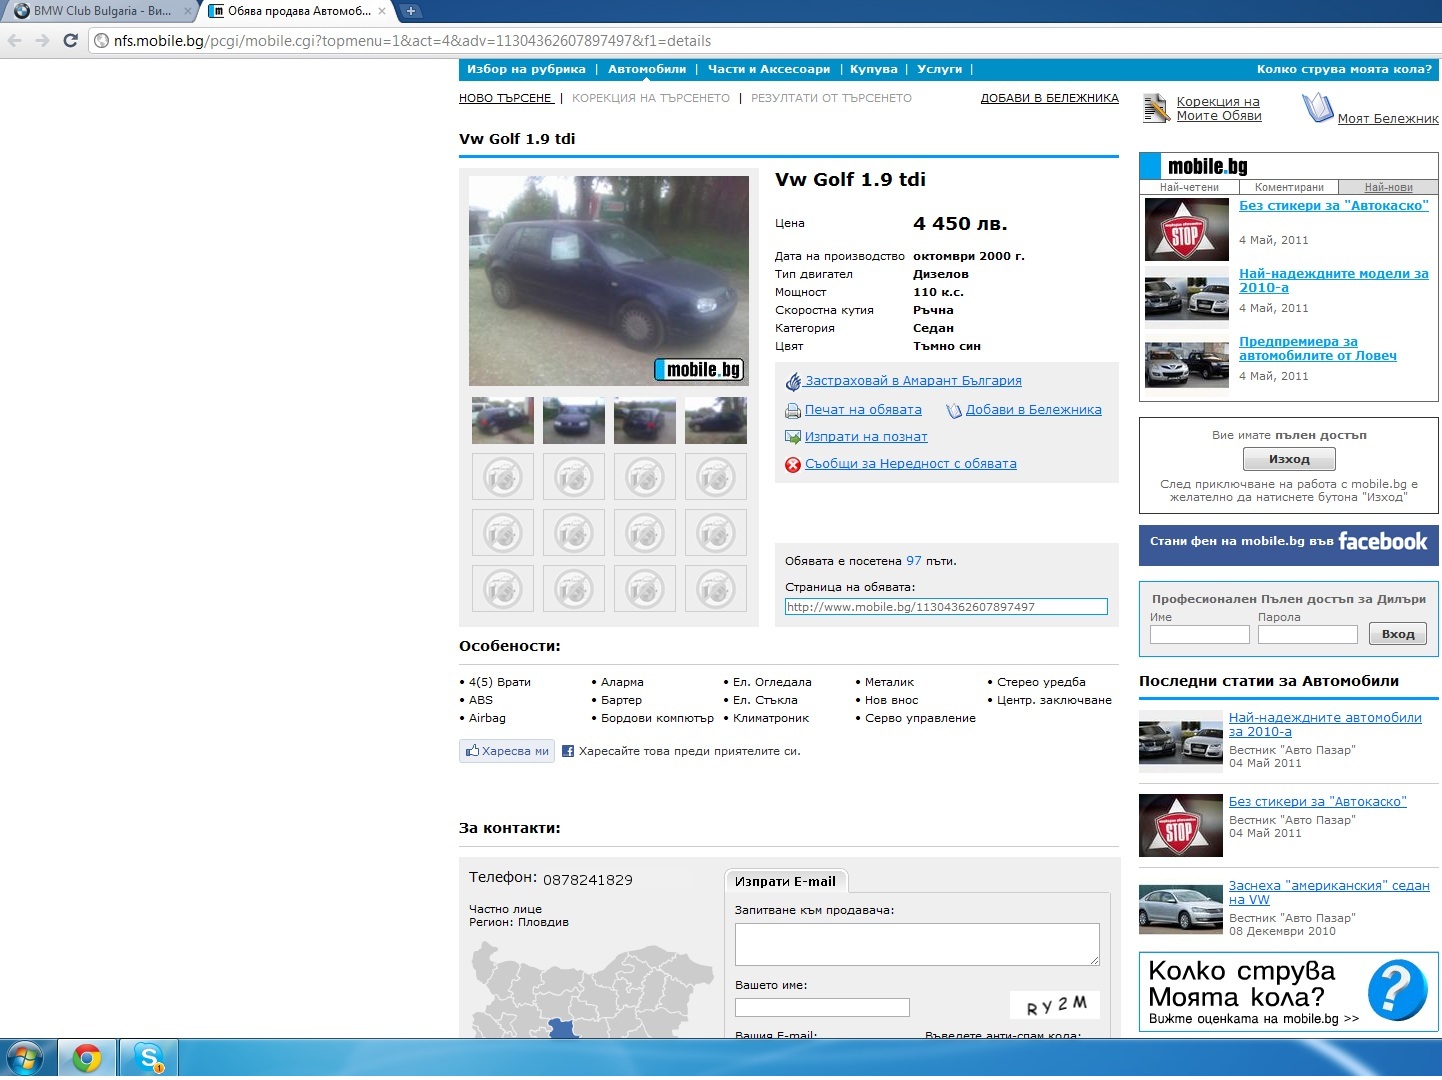Click the Bulgaria region map
Image resolution: width=1442 pixels, height=1080 pixels.
(592, 990)
